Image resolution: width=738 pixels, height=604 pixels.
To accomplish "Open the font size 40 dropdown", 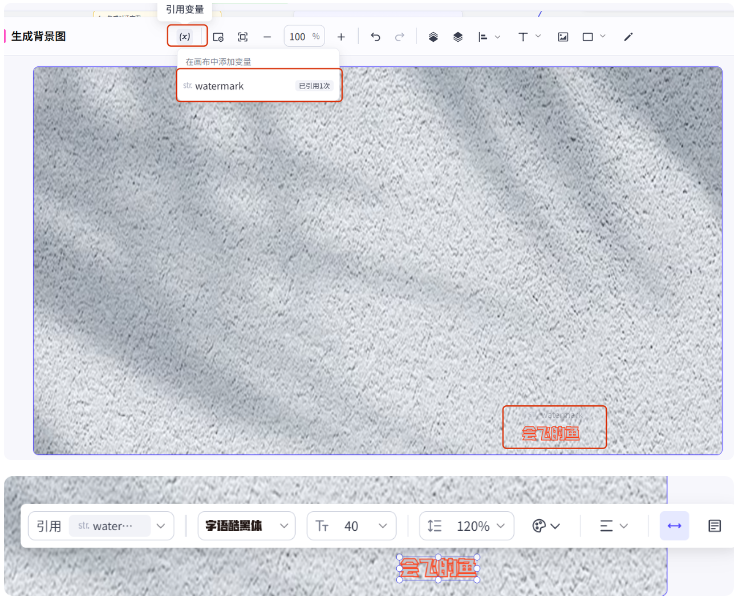I will point(352,525).
